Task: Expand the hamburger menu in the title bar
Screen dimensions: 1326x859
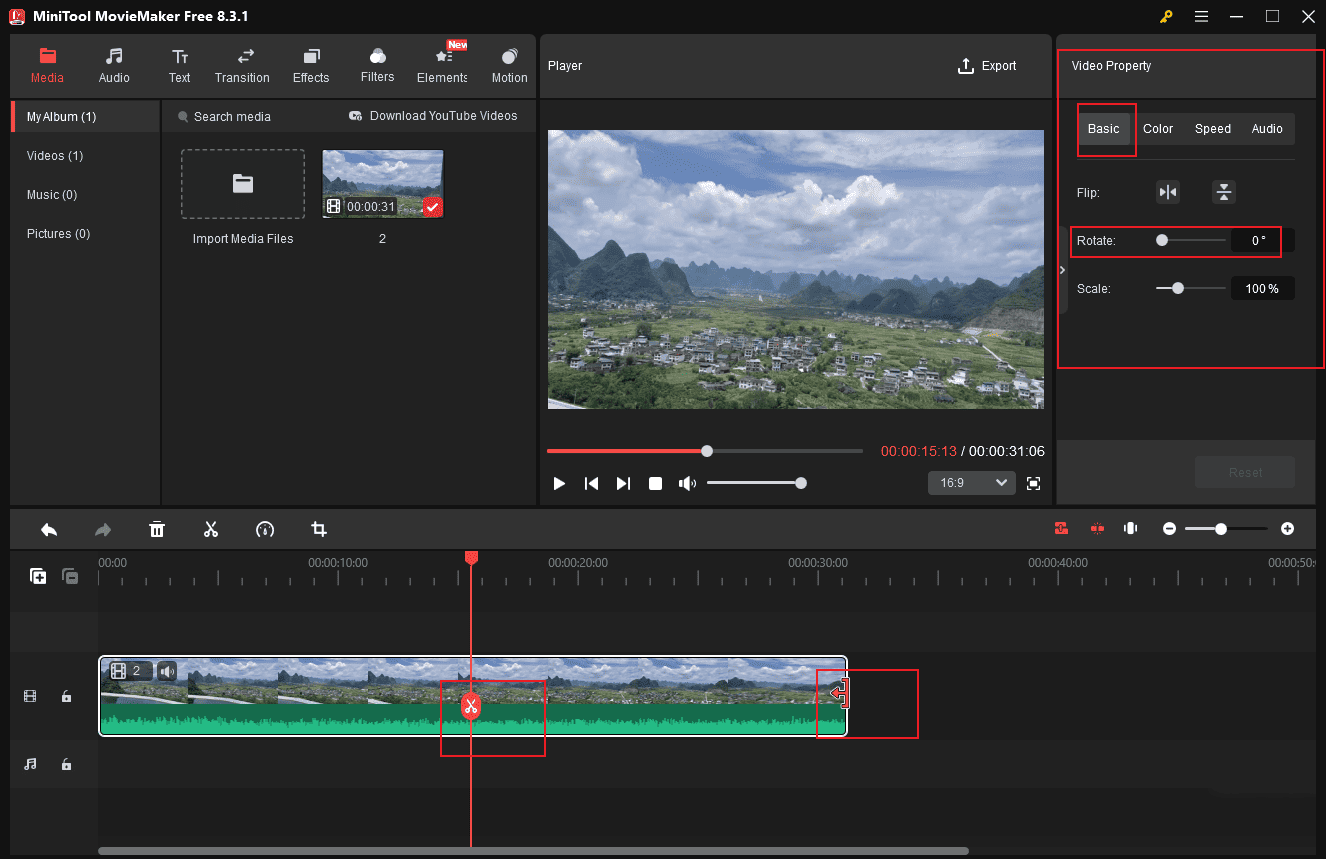Action: tap(1201, 16)
